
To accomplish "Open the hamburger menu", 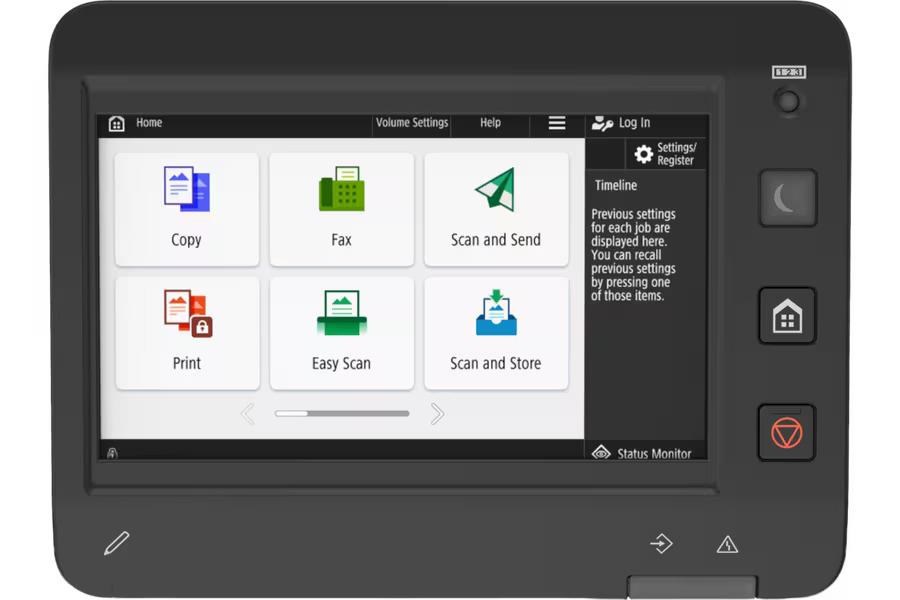I will point(557,123).
